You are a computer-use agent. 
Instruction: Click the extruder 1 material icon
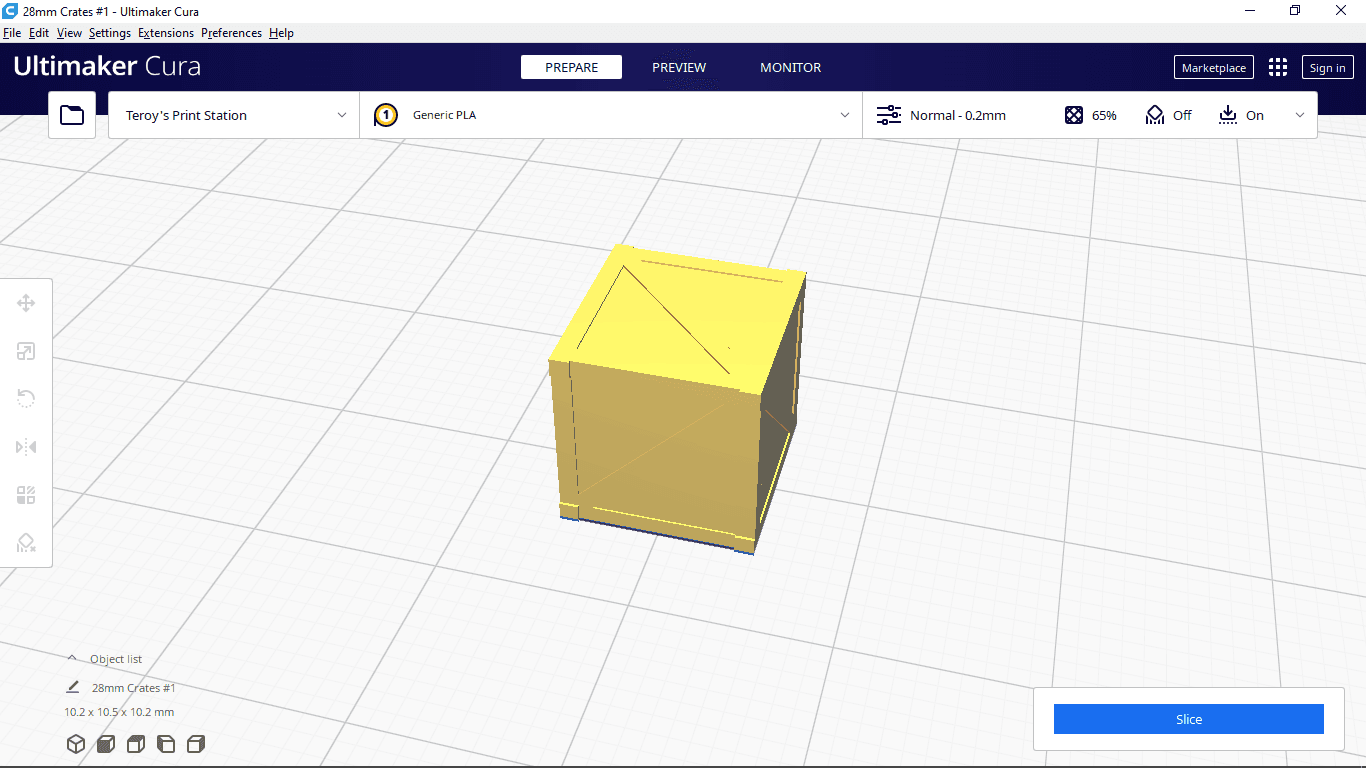pos(385,115)
